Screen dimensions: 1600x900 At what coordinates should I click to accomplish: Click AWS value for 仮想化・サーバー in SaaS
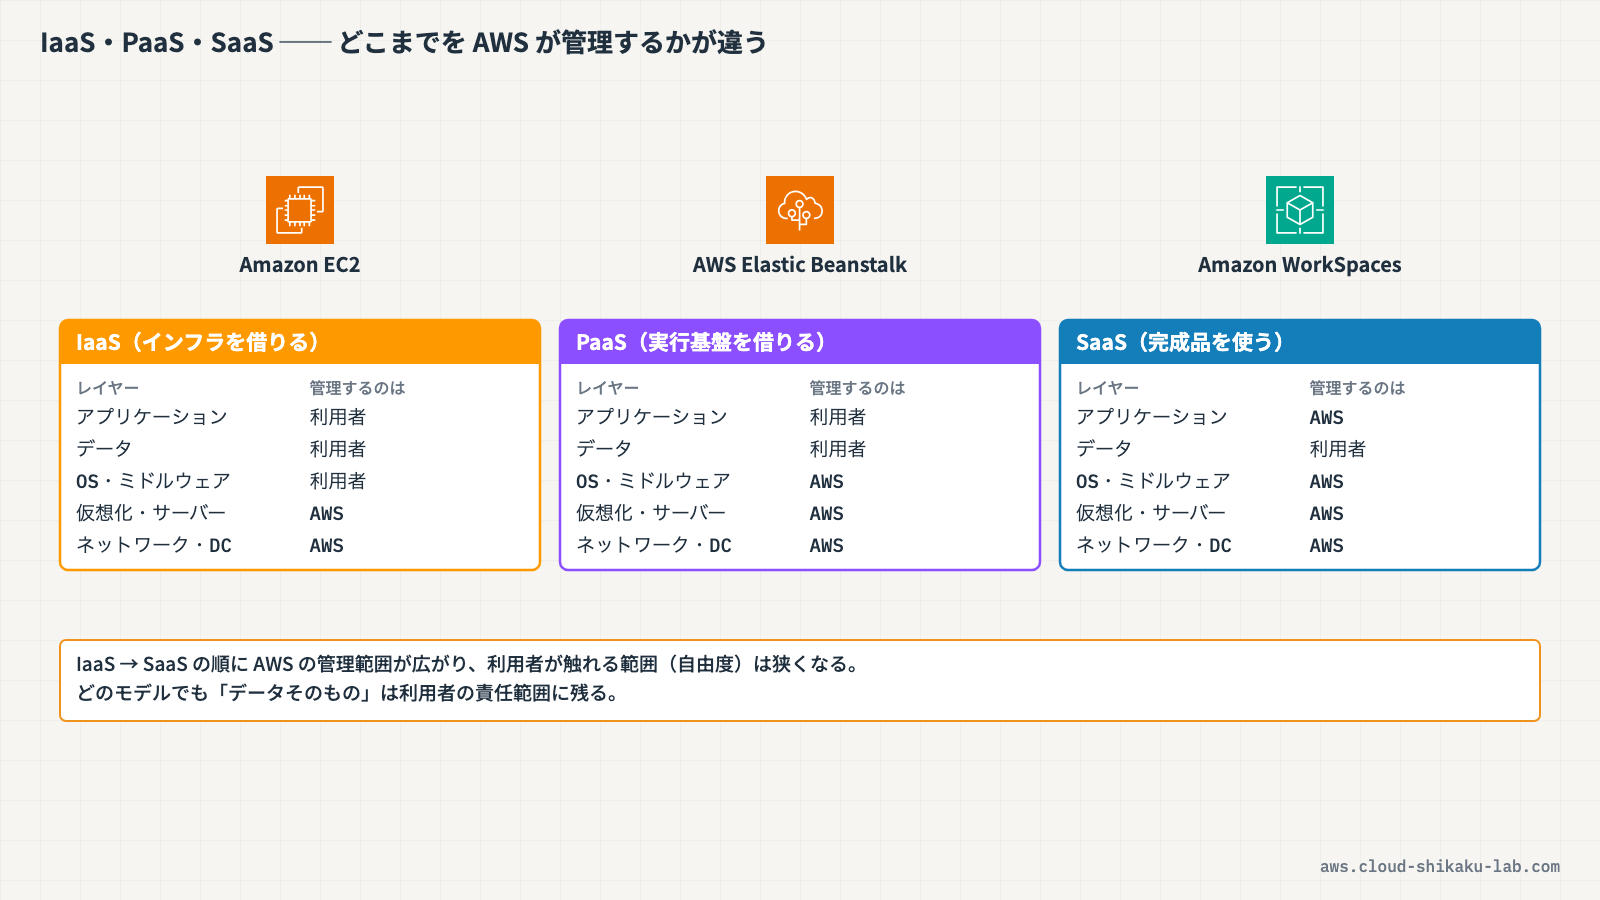tap(1327, 513)
